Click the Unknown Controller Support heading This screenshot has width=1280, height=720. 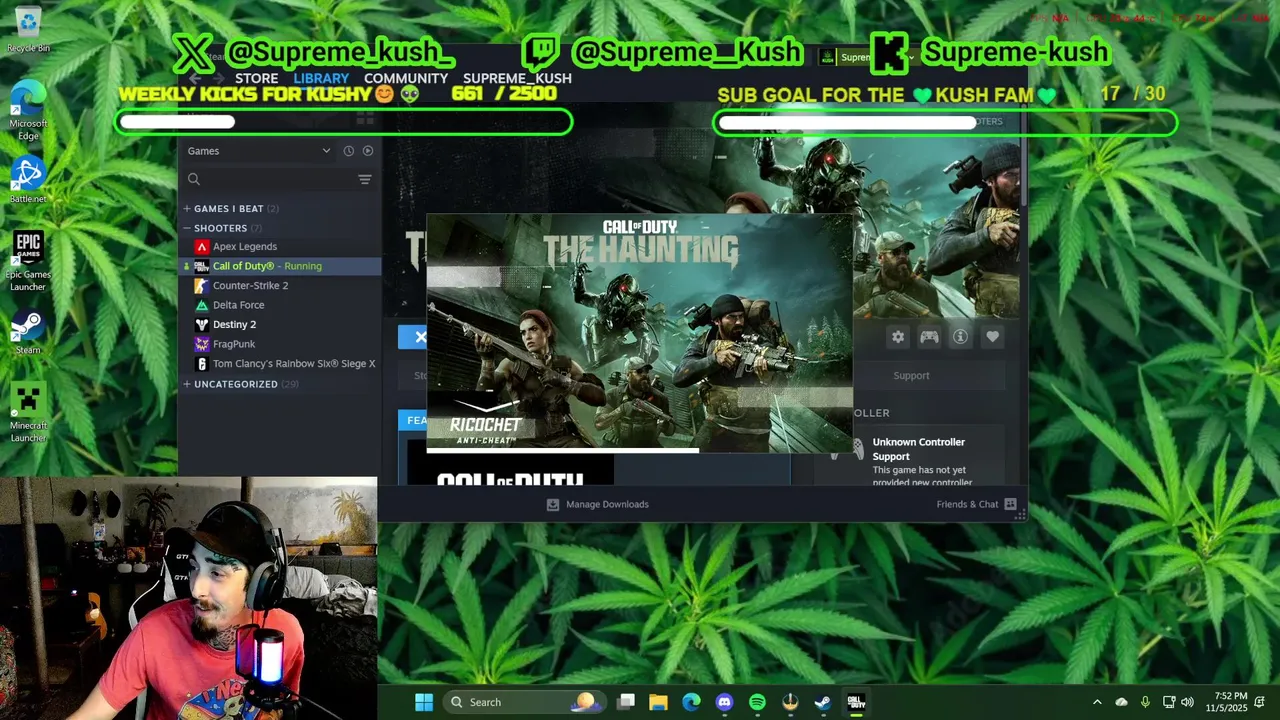click(x=919, y=449)
